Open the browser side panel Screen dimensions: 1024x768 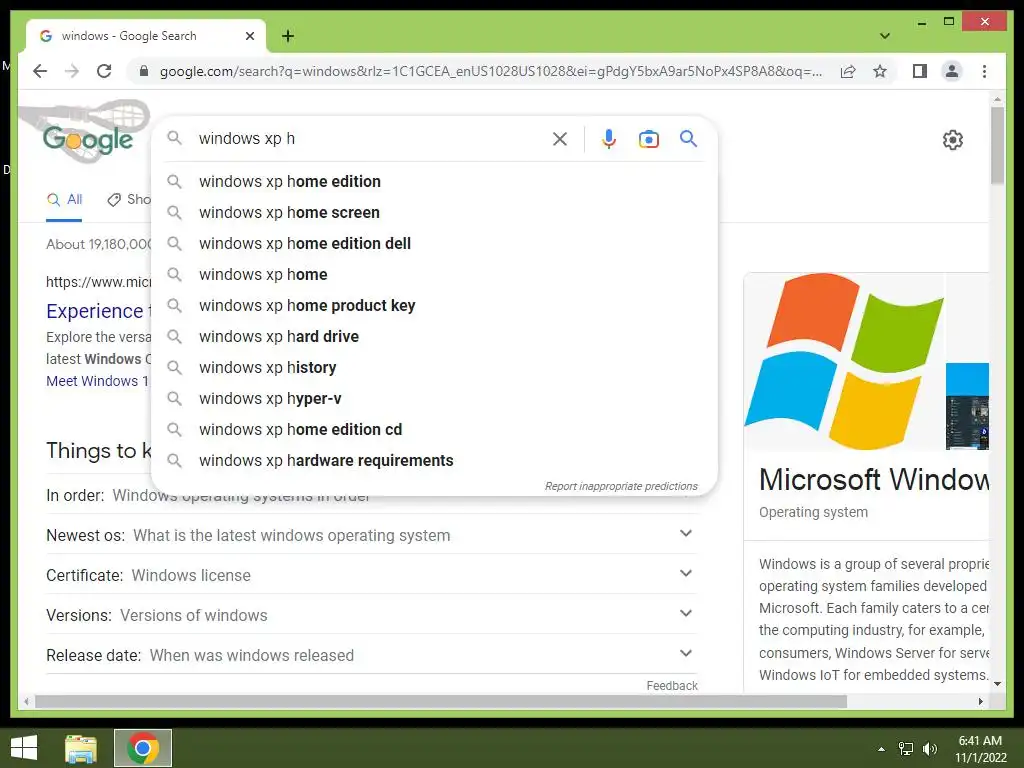click(920, 71)
